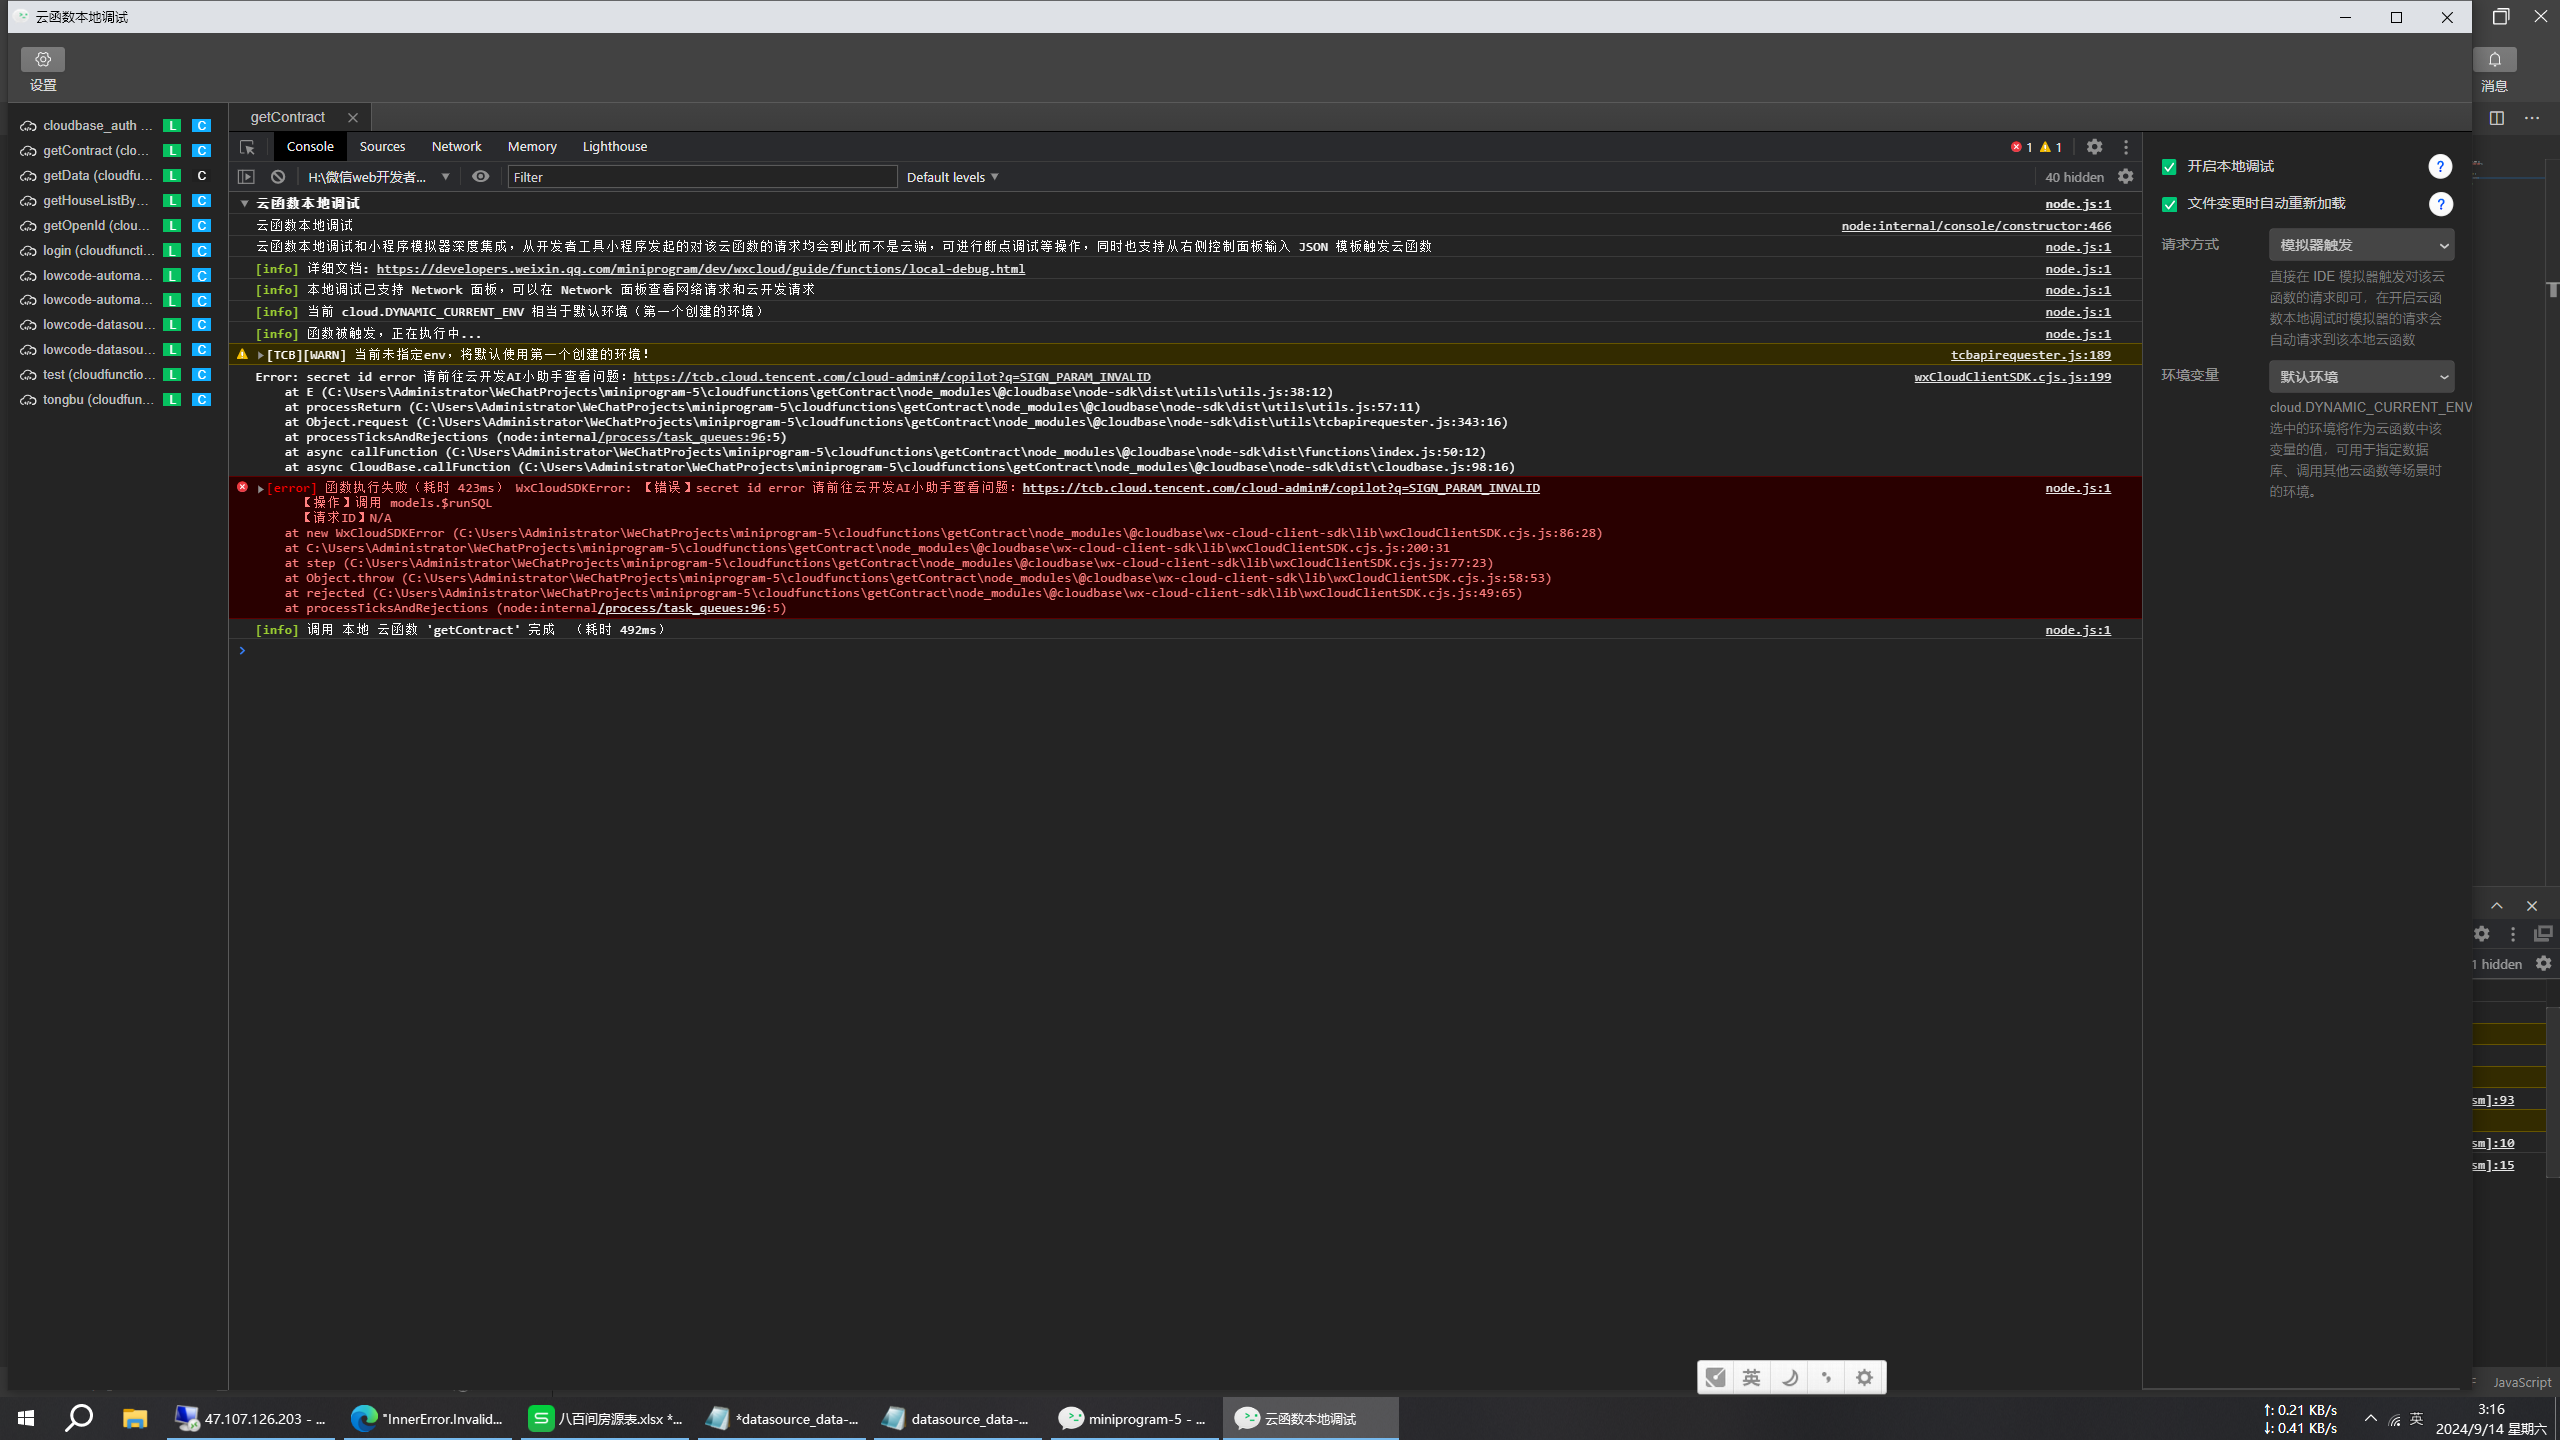Uncheck the 开启本地调试 checkbox
This screenshot has width=2560, height=1440.
(2169, 167)
